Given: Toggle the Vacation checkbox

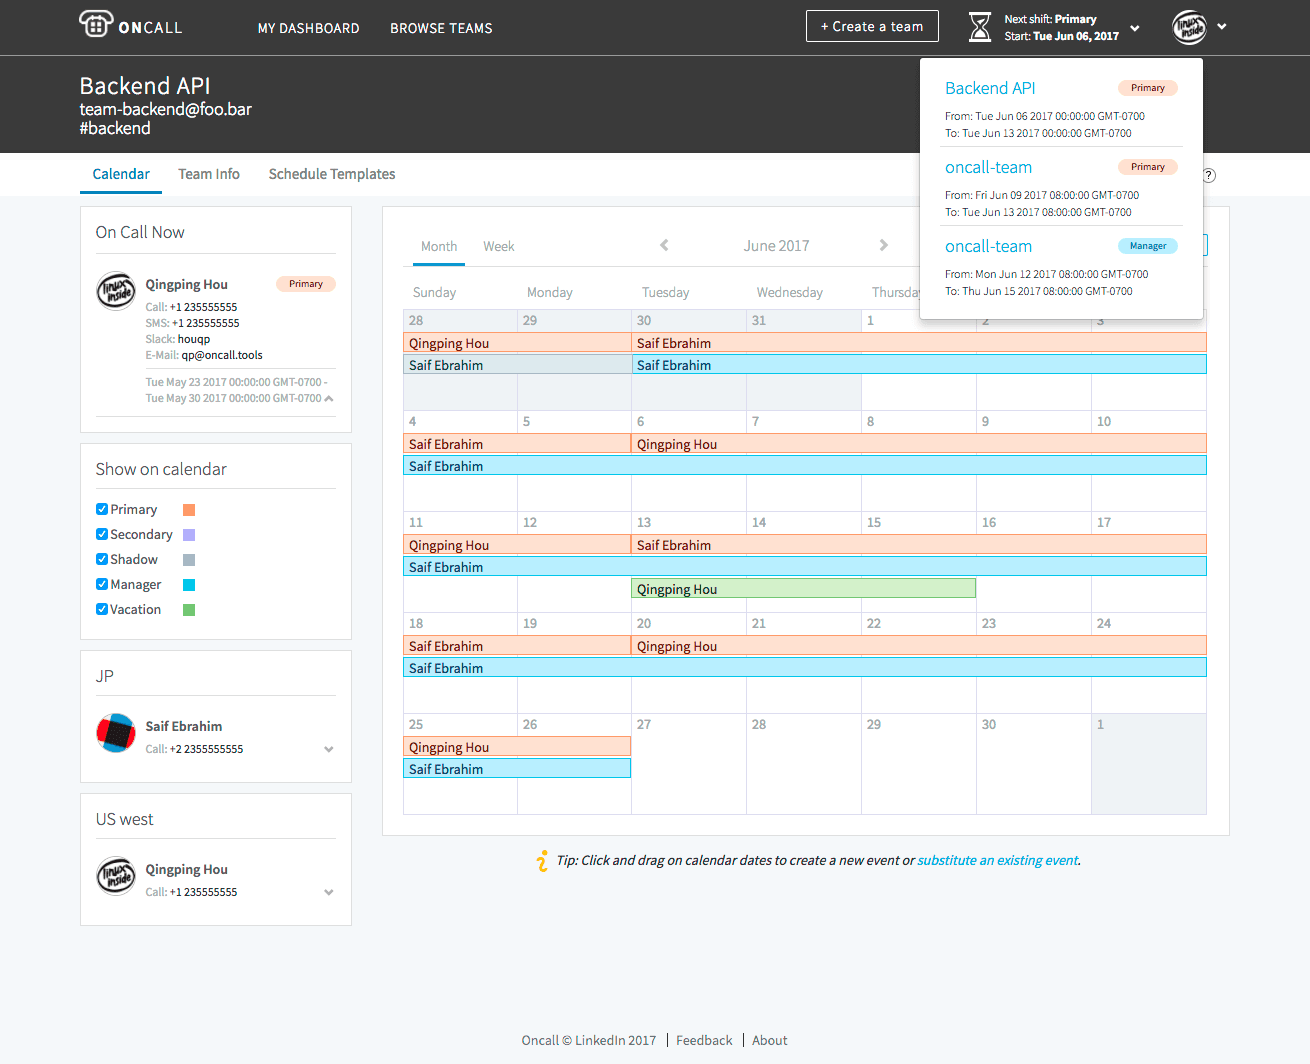Looking at the screenshot, I should pos(101,609).
